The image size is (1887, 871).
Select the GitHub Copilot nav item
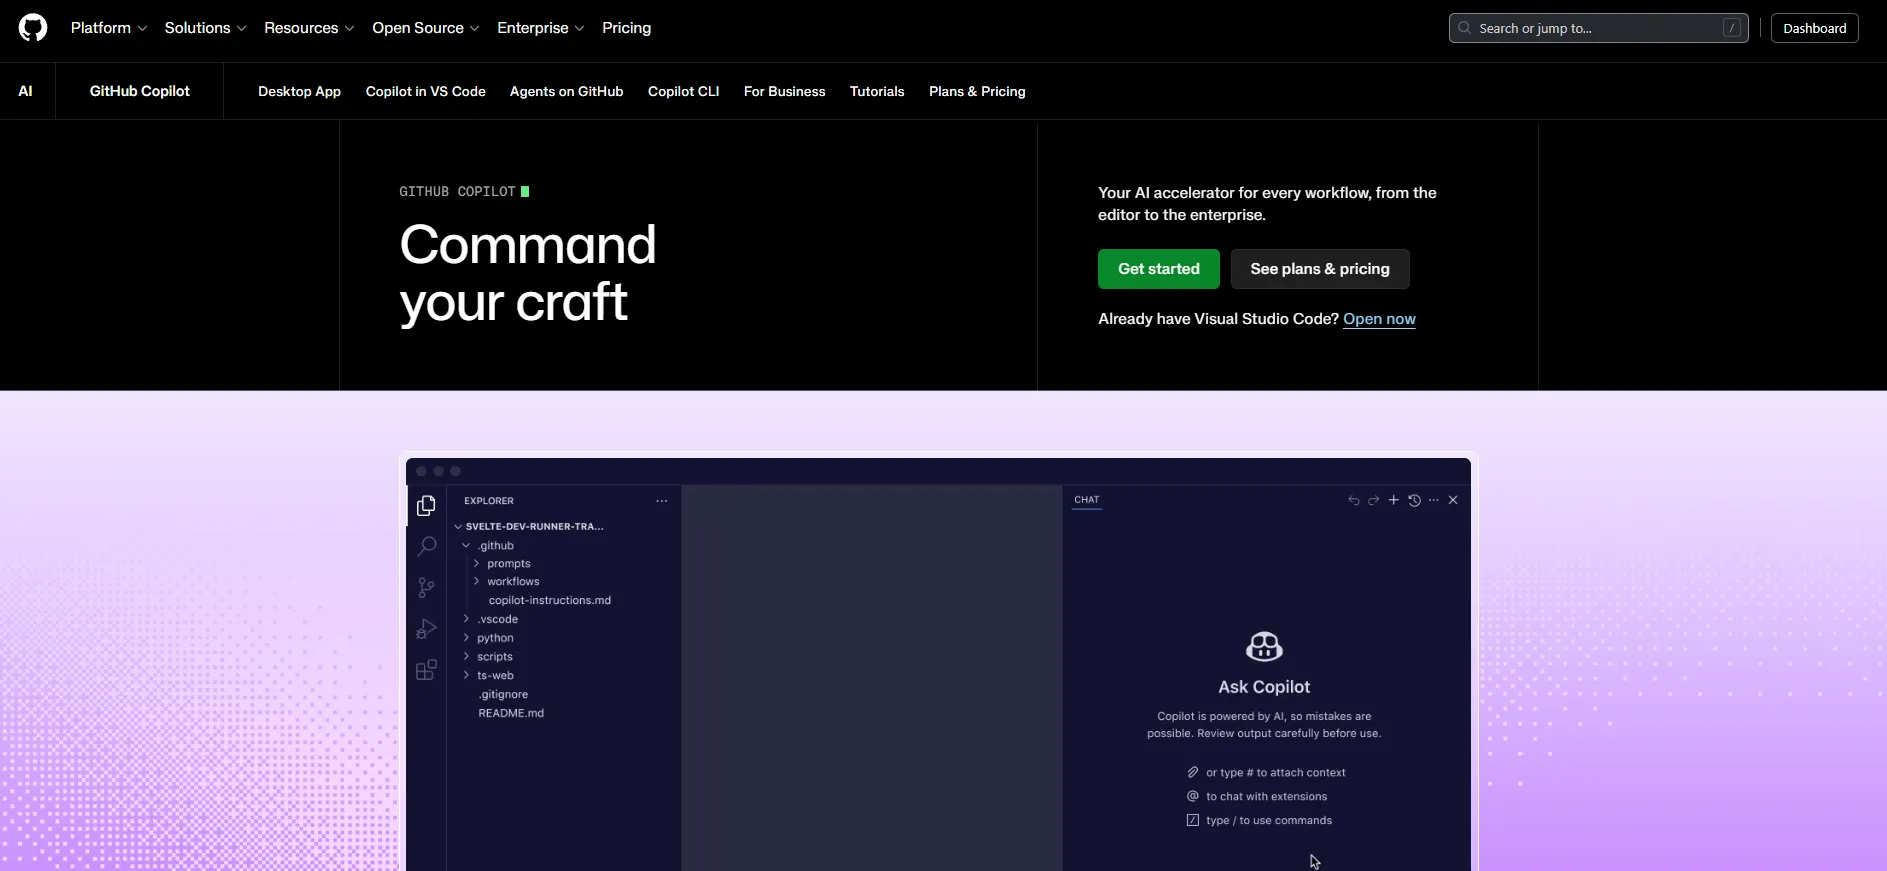(x=140, y=91)
